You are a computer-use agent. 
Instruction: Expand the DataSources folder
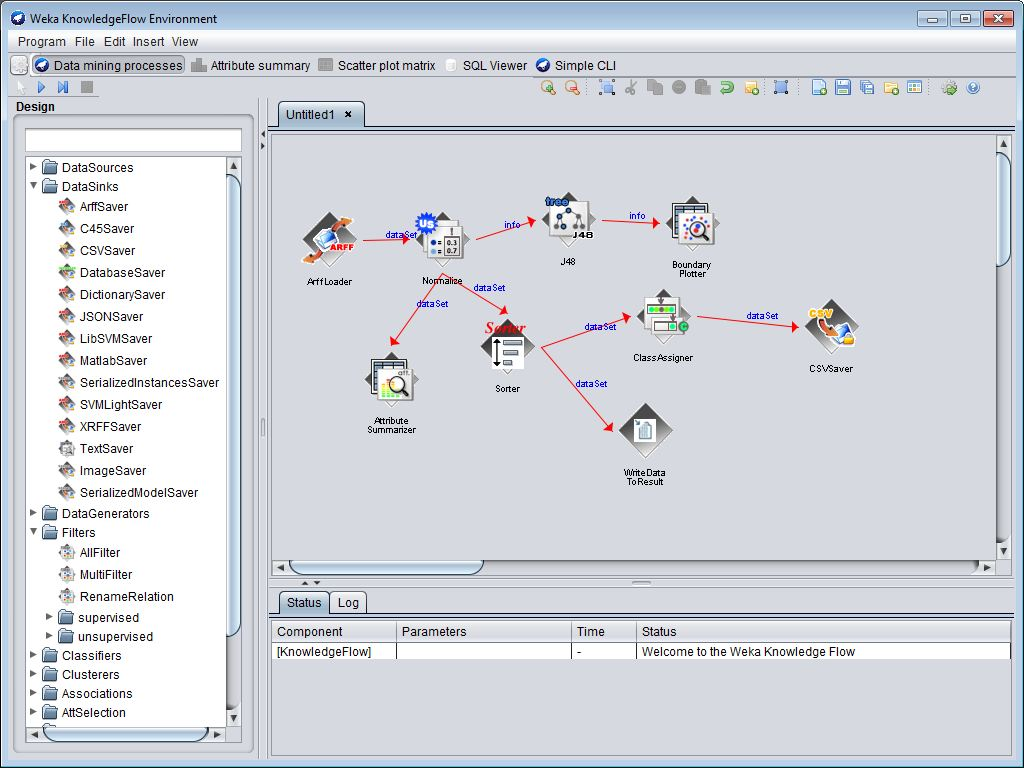point(34,167)
